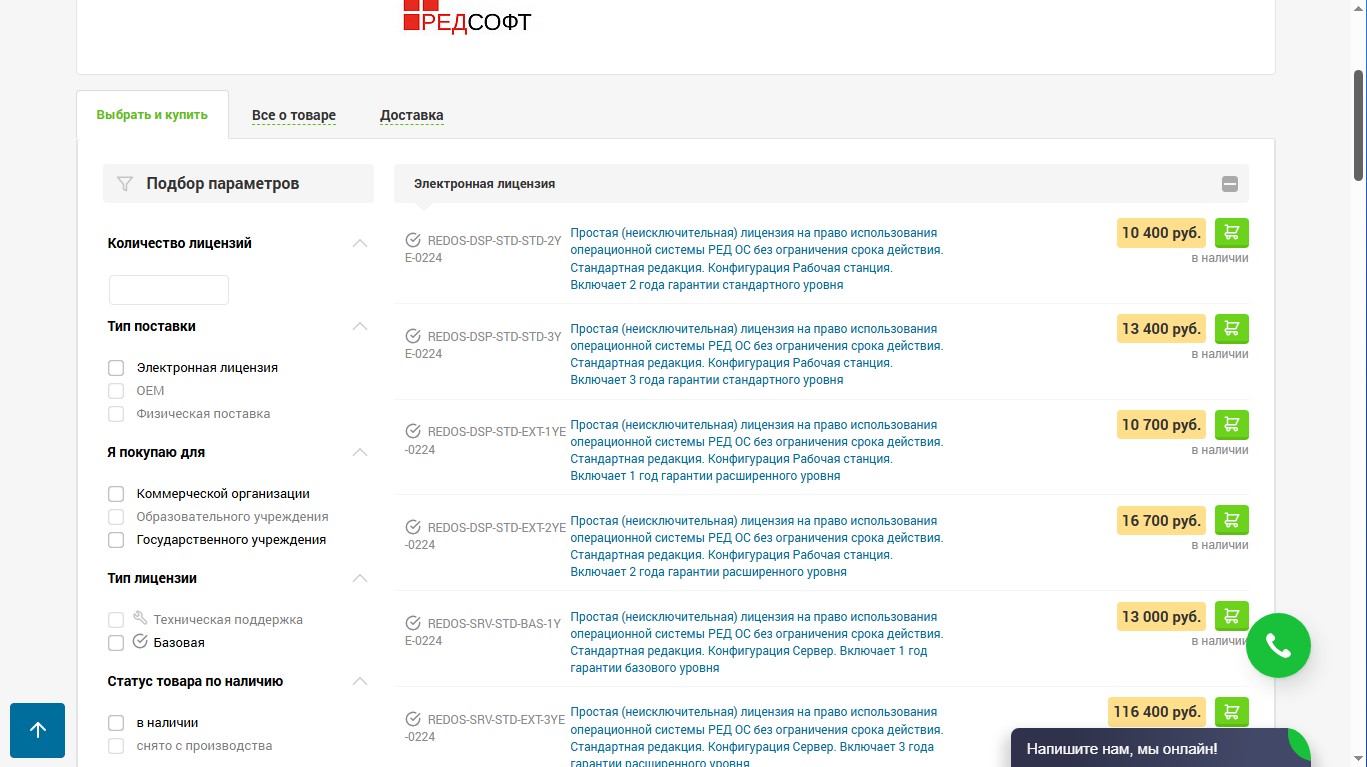Viewport: 1367px width, 767px height.
Task: Open description link of REDOS-SRV-STD-EXT-3Y license
Action: click(x=757, y=738)
